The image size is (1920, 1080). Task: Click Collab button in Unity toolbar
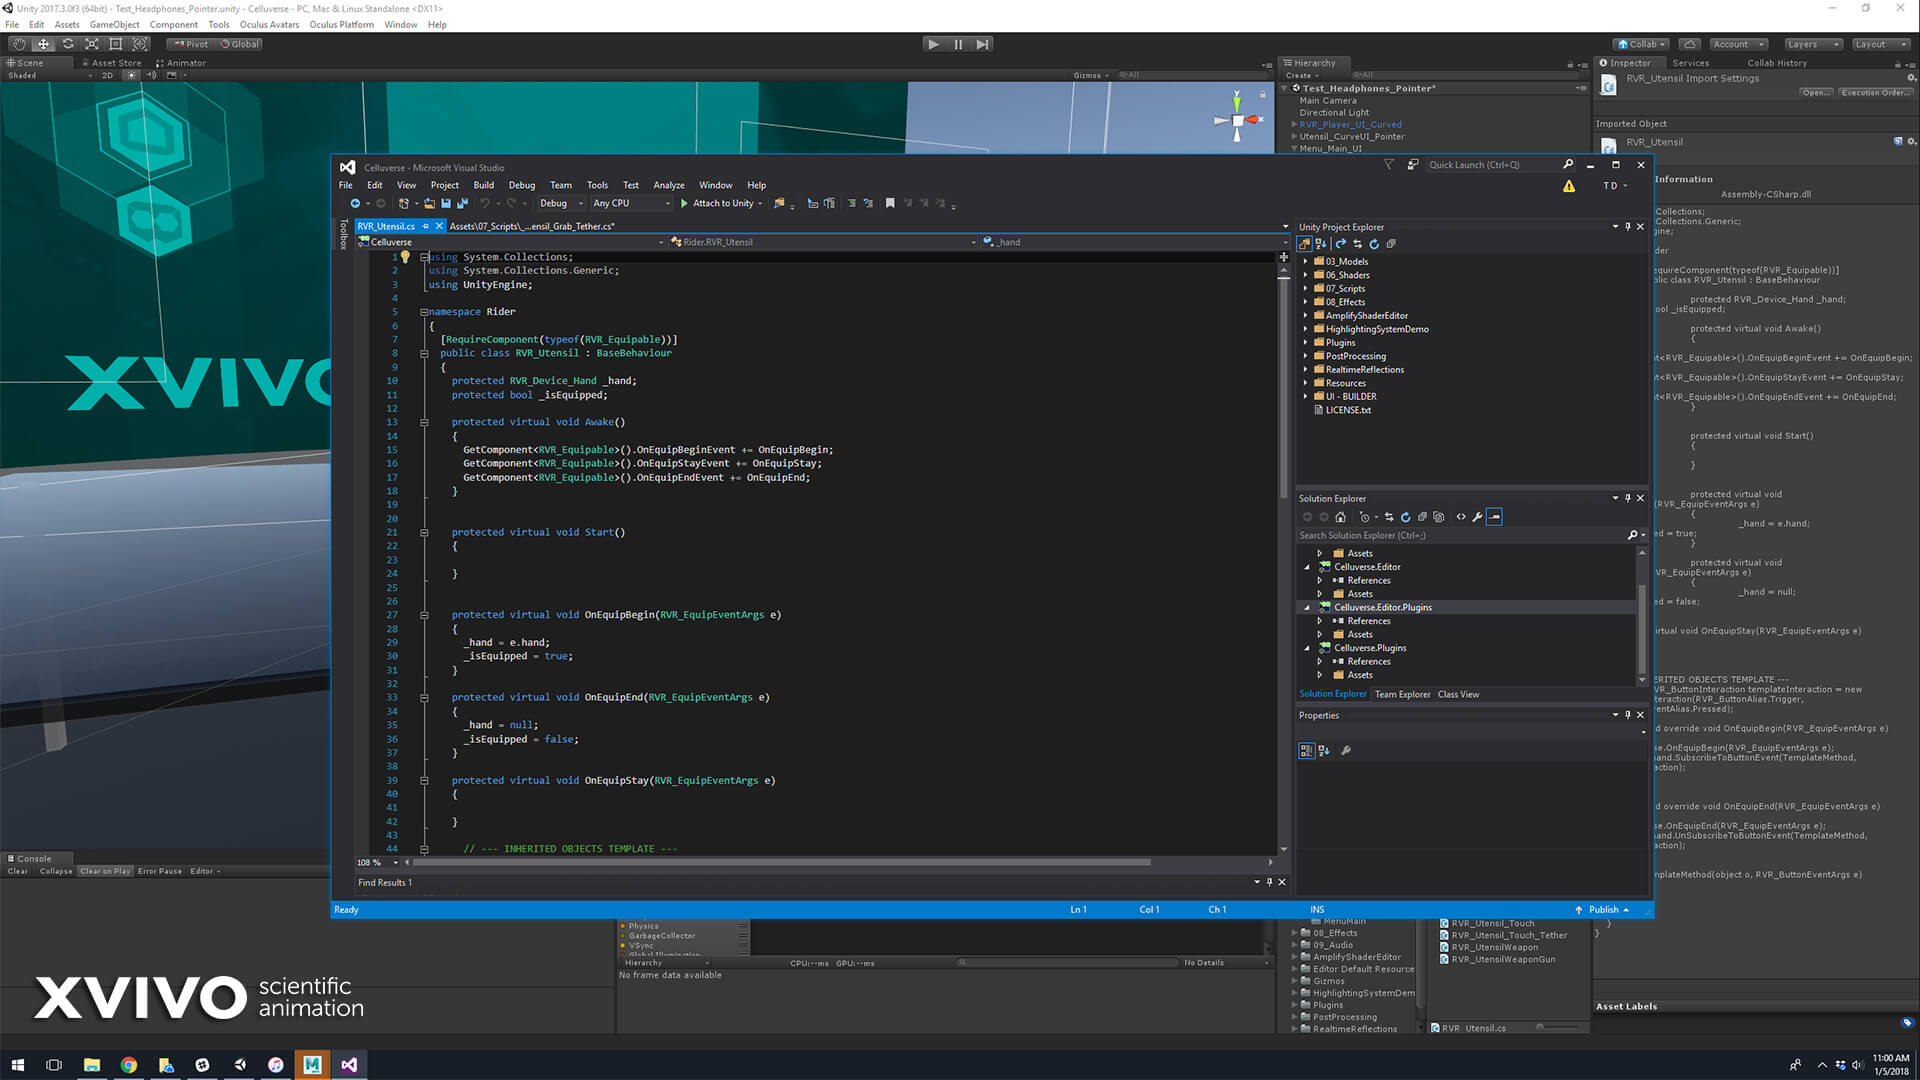1641,44
